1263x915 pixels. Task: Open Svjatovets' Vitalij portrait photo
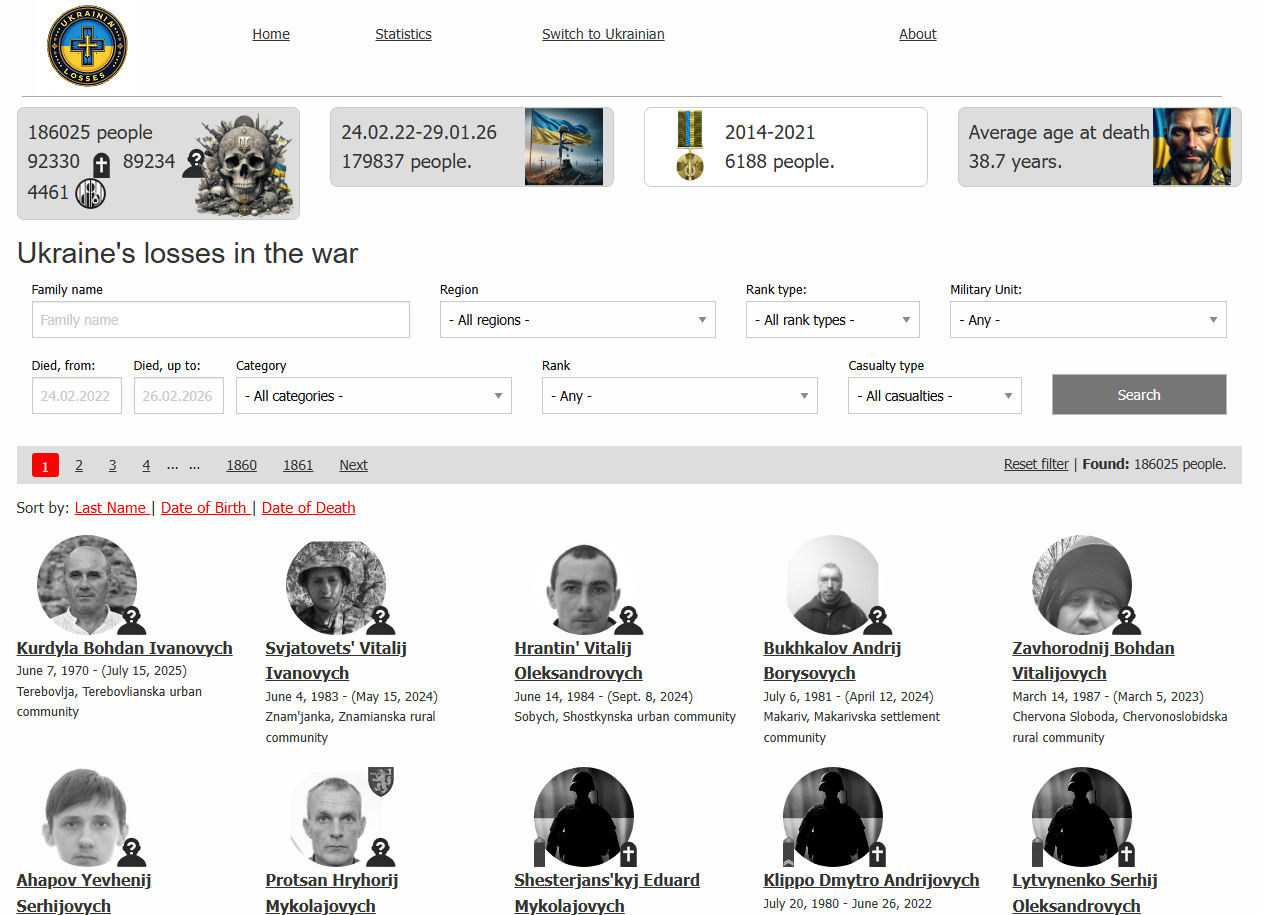[336, 585]
